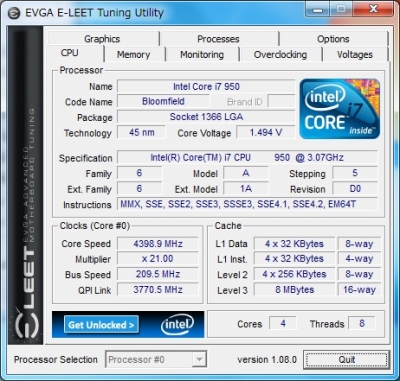Screen dimensions: 400x381
Task: Open the Options tab
Action: (x=333, y=39)
